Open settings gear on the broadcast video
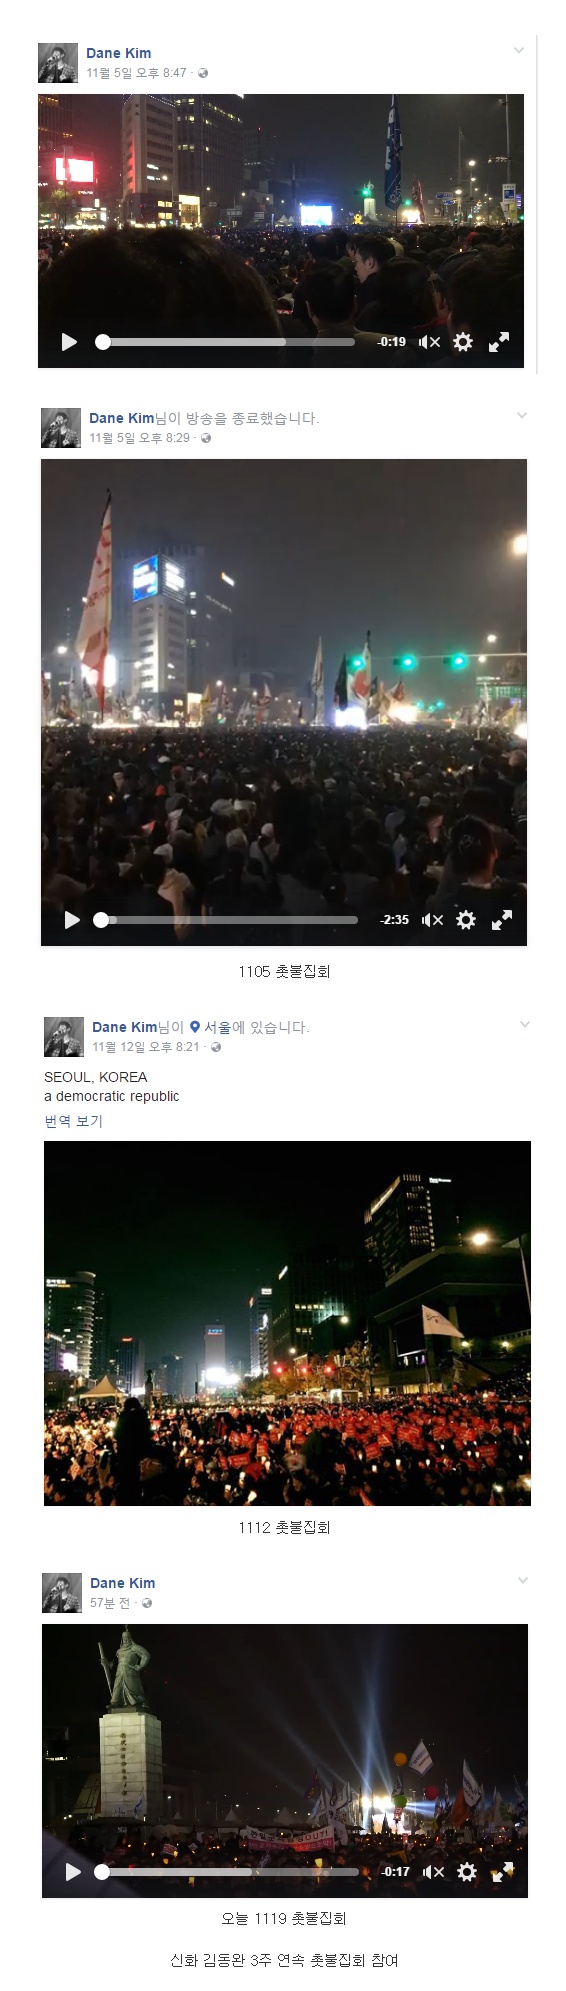The image size is (566, 1991). (466, 920)
